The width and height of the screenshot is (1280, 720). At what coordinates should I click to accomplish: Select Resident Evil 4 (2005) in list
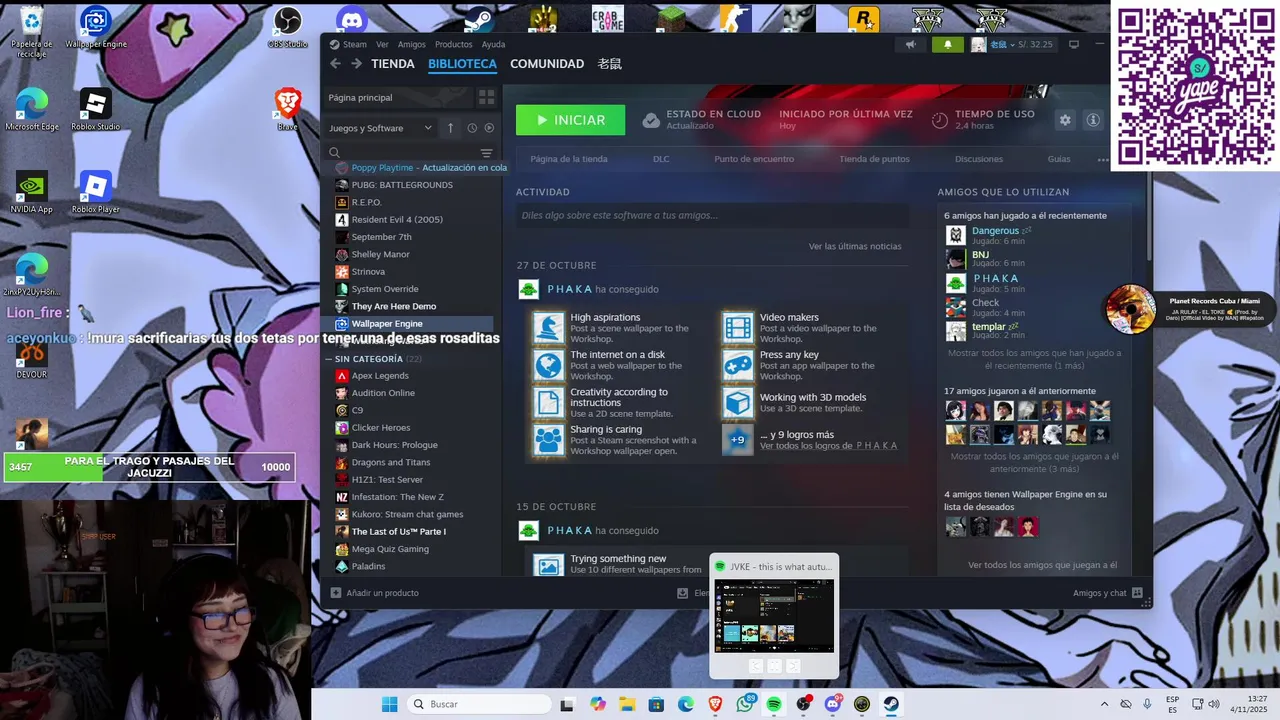tap(397, 220)
